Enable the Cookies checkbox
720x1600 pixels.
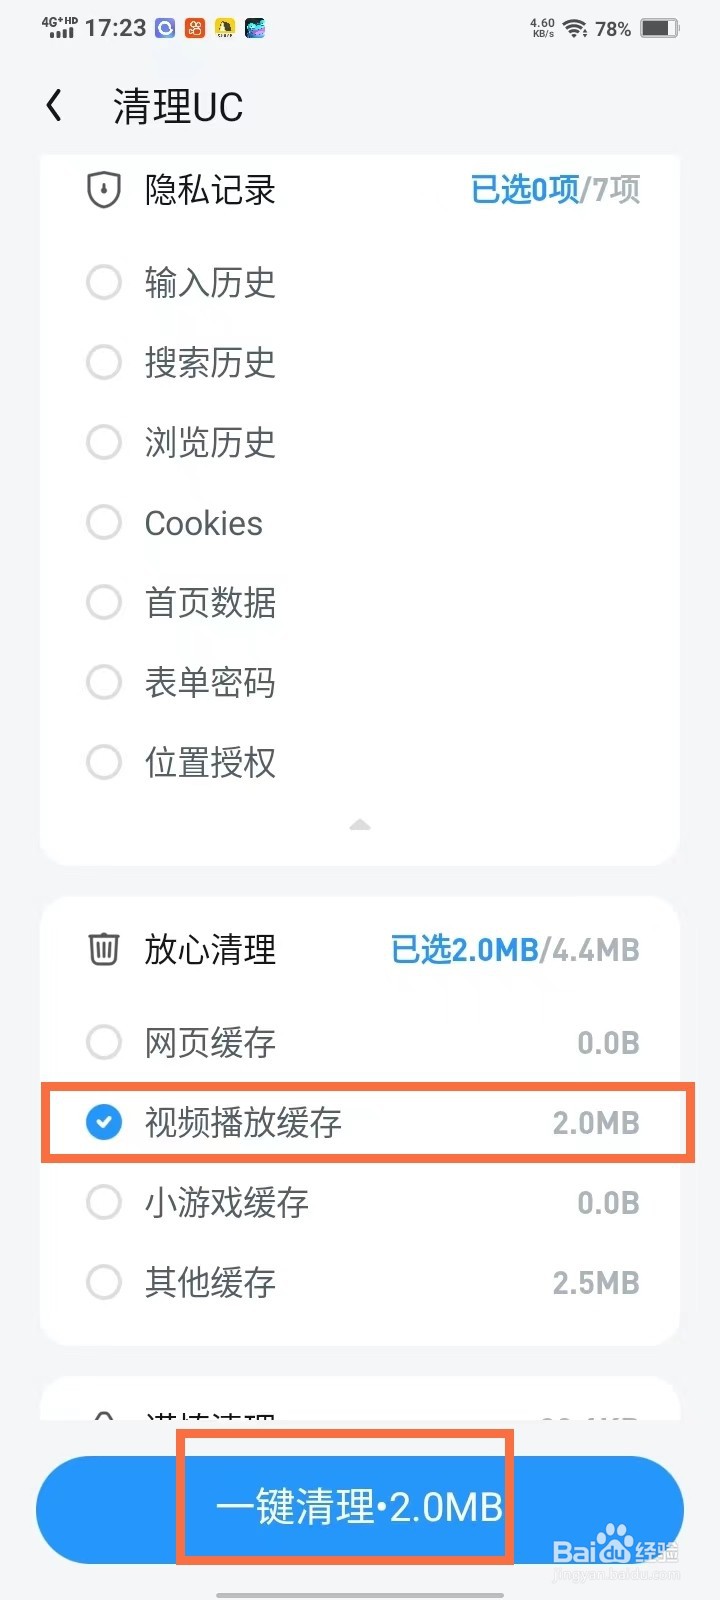click(x=104, y=522)
